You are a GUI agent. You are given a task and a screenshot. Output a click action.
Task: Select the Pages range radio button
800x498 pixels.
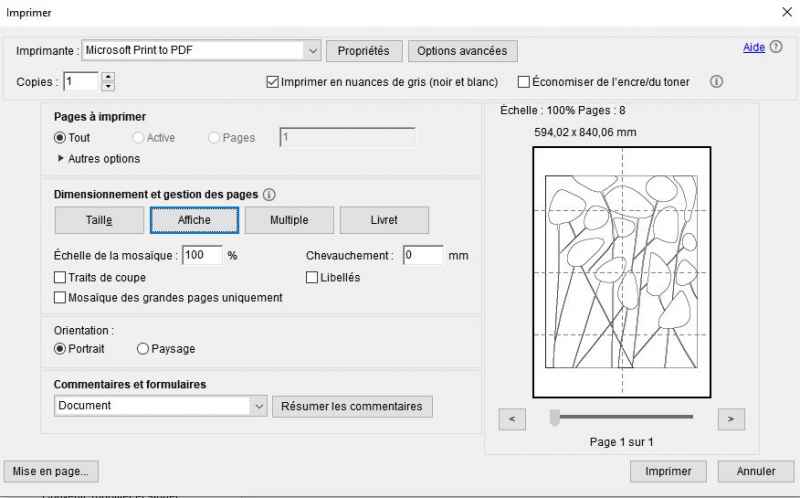click(214, 138)
